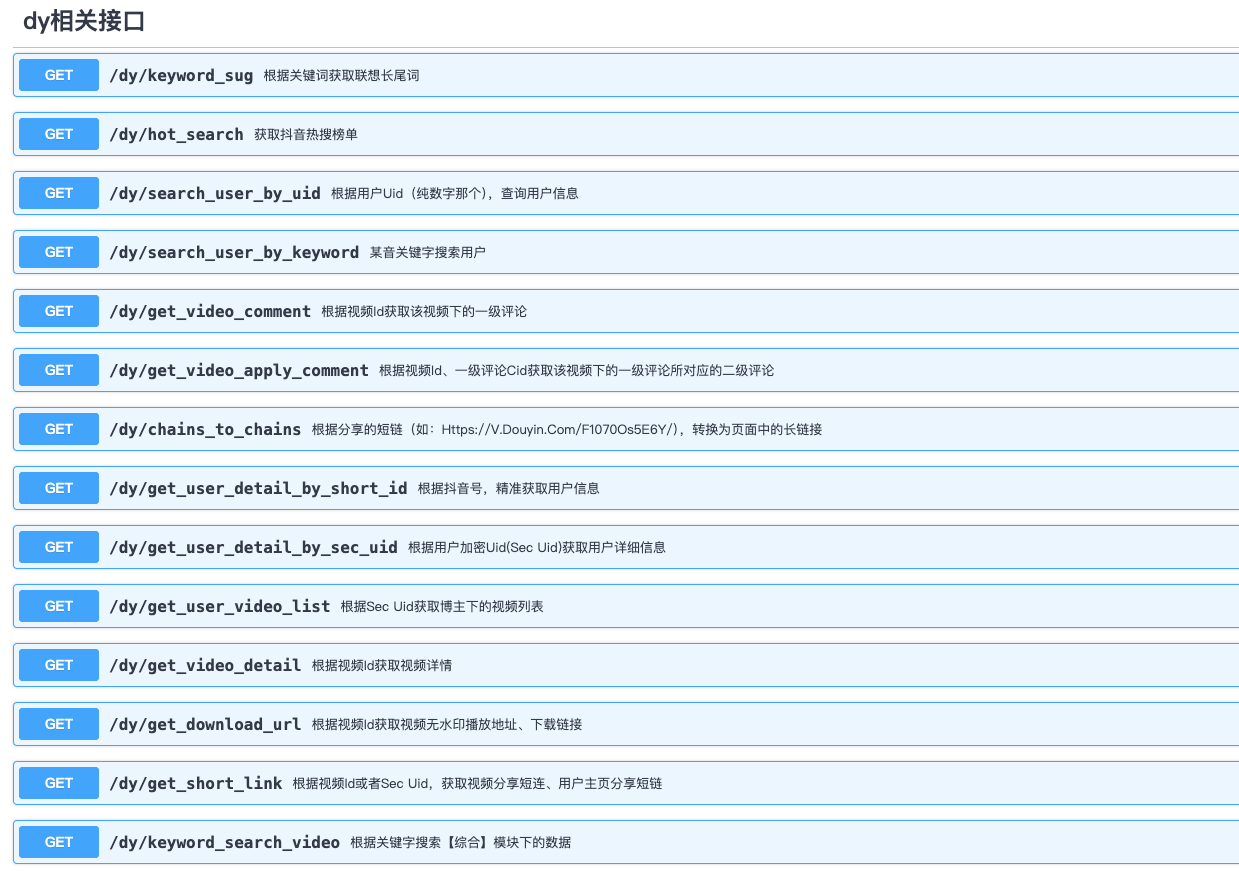Open the /dy/get_user_video_list path link
This screenshot has height=885, width=1239.
219,606
